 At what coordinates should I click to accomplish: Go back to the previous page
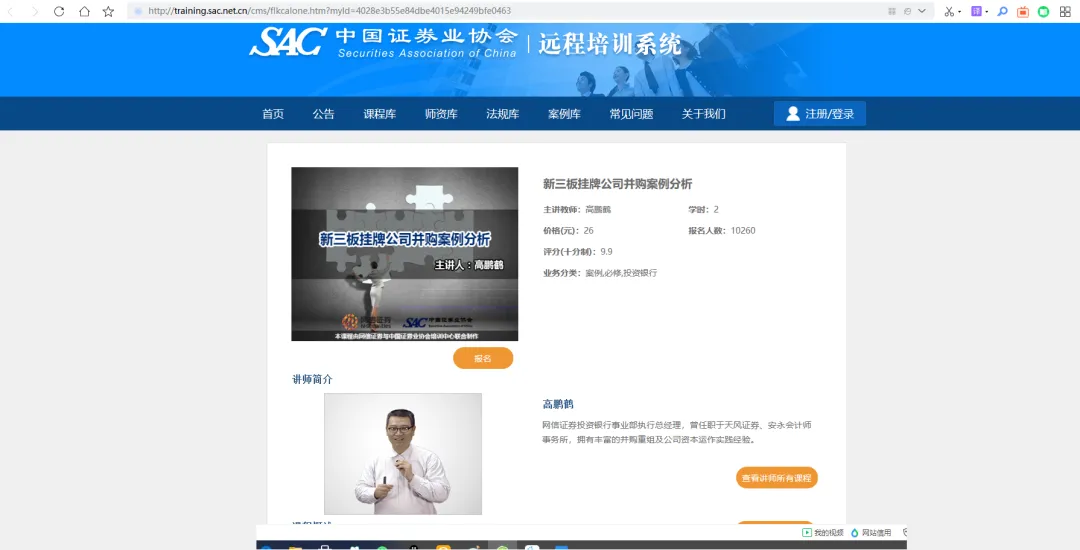10,11
